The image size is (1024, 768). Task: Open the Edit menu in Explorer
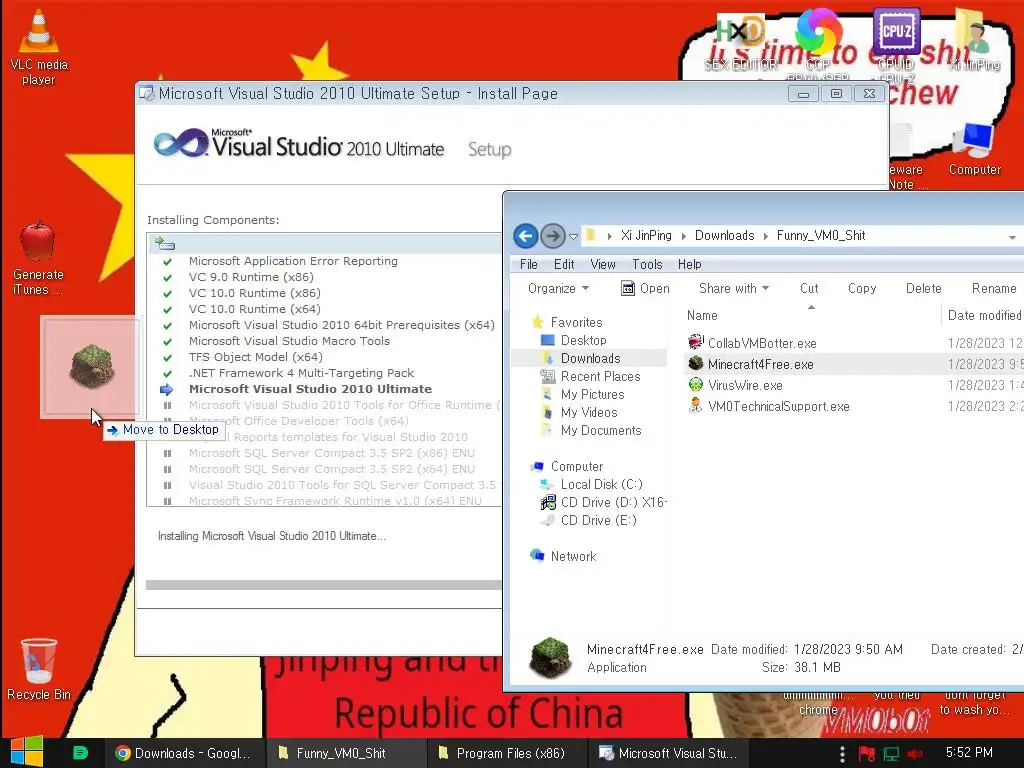point(564,264)
